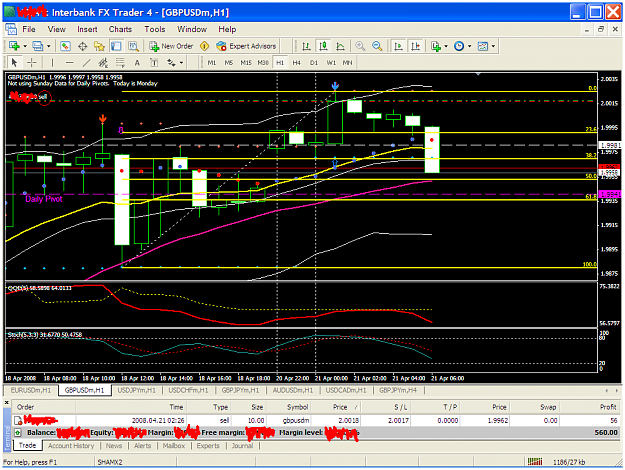Expand the Profiles dropdown arrow
The image size is (625, 470).
point(49,46)
